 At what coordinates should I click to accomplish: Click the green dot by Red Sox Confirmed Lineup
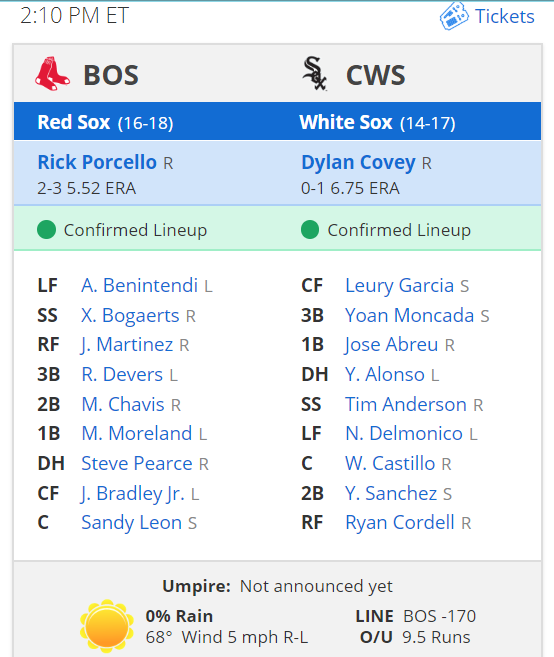coord(47,230)
